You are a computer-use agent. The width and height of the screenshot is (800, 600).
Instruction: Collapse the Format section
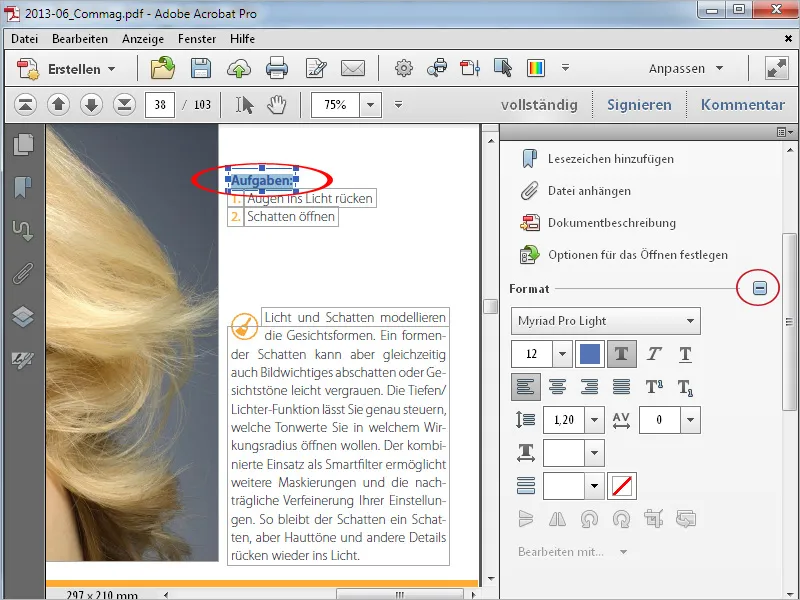click(760, 288)
